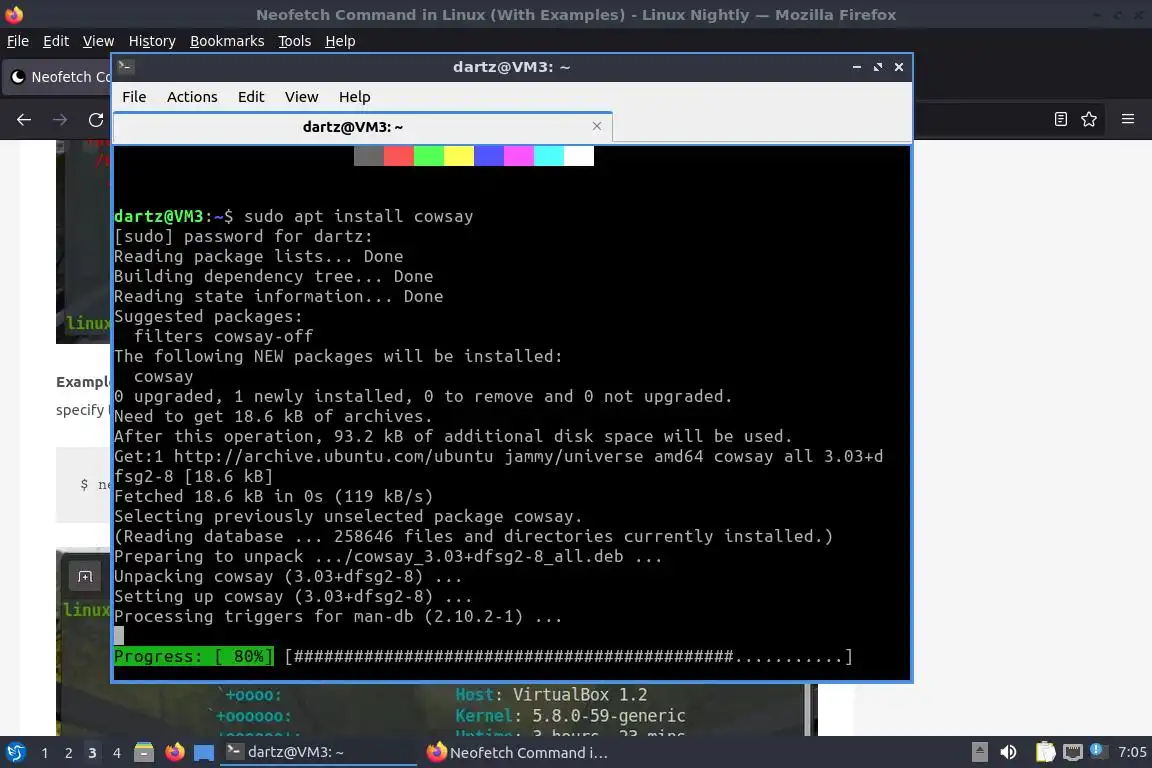Open Firefox hamburger application menu
This screenshot has width=1152, height=768.
click(1128, 119)
